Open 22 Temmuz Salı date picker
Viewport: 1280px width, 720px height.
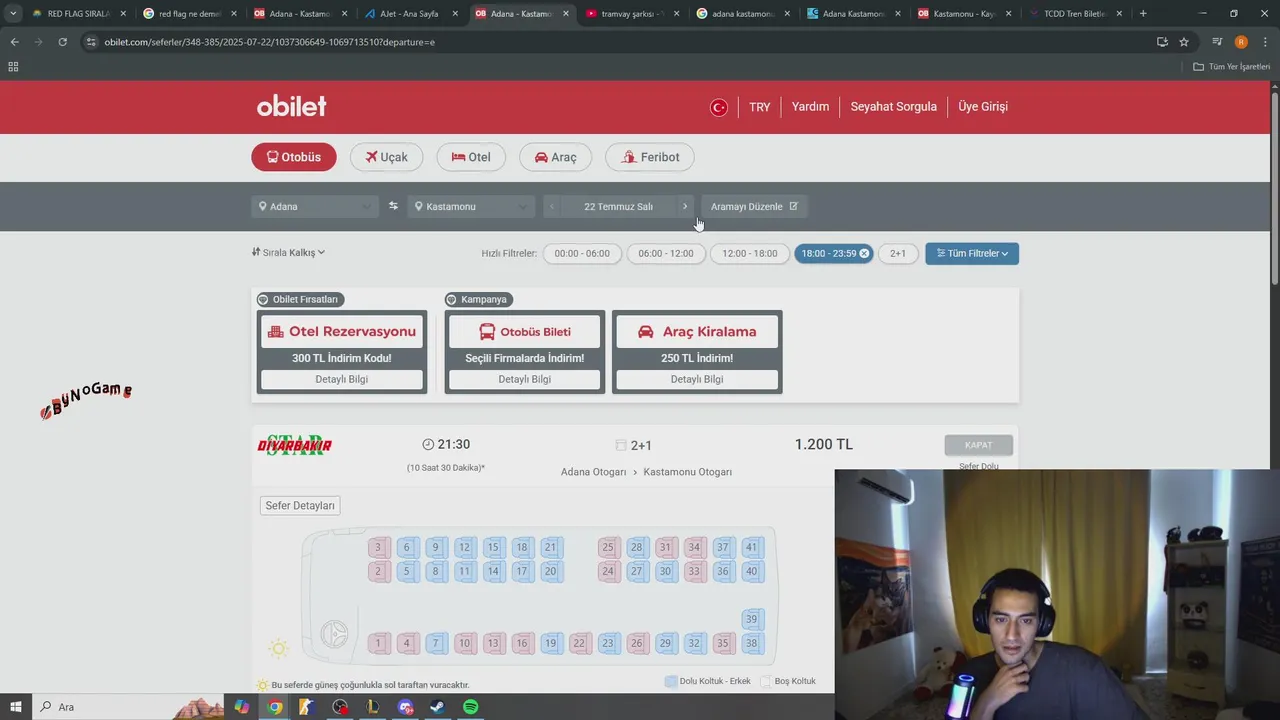point(618,206)
